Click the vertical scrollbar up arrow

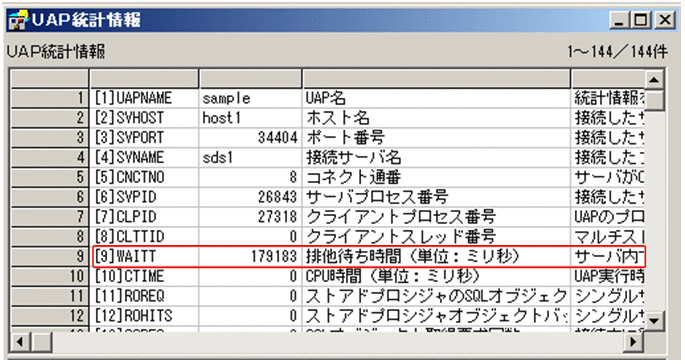(x=654, y=80)
